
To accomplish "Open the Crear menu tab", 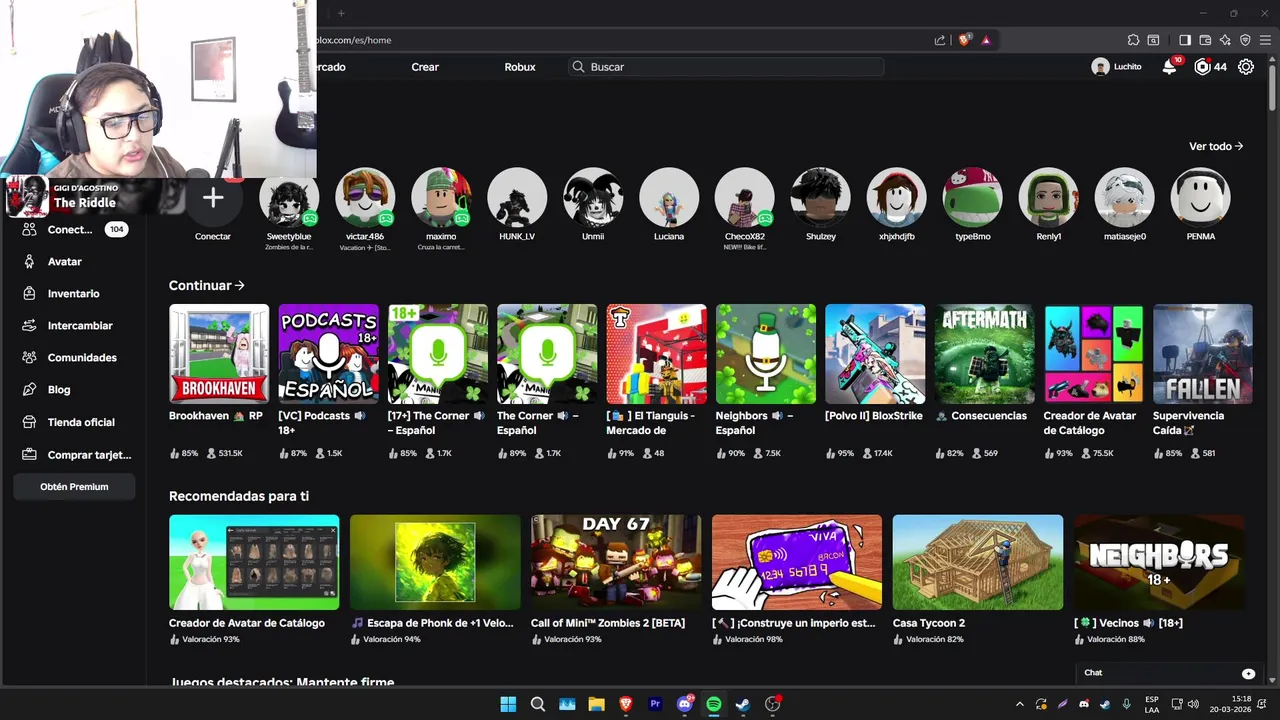I will (425, 67).
